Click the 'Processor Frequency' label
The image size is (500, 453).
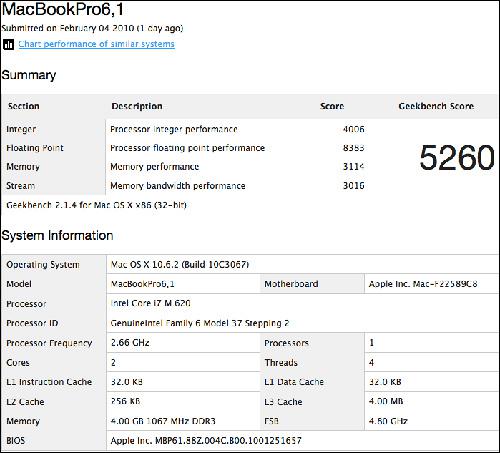tap(49, 343)
